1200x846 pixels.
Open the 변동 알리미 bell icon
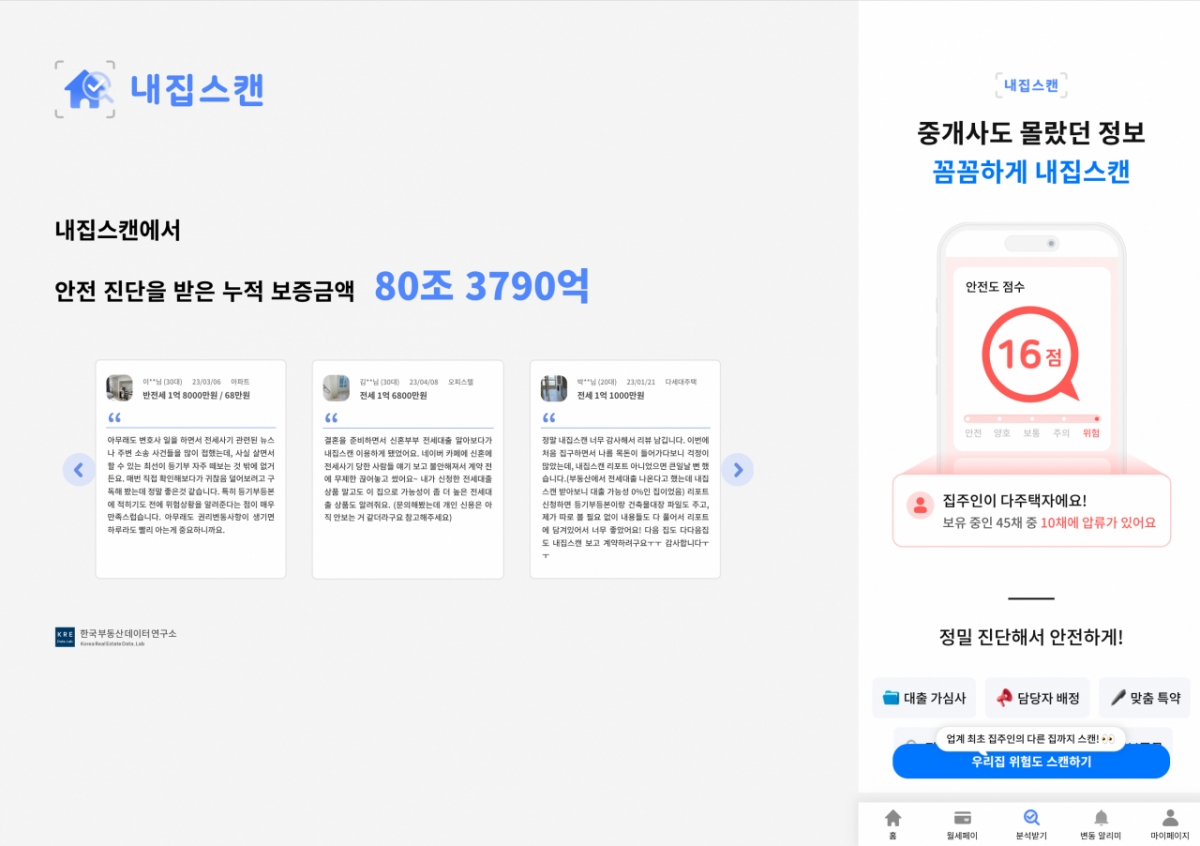(1101, 817)
